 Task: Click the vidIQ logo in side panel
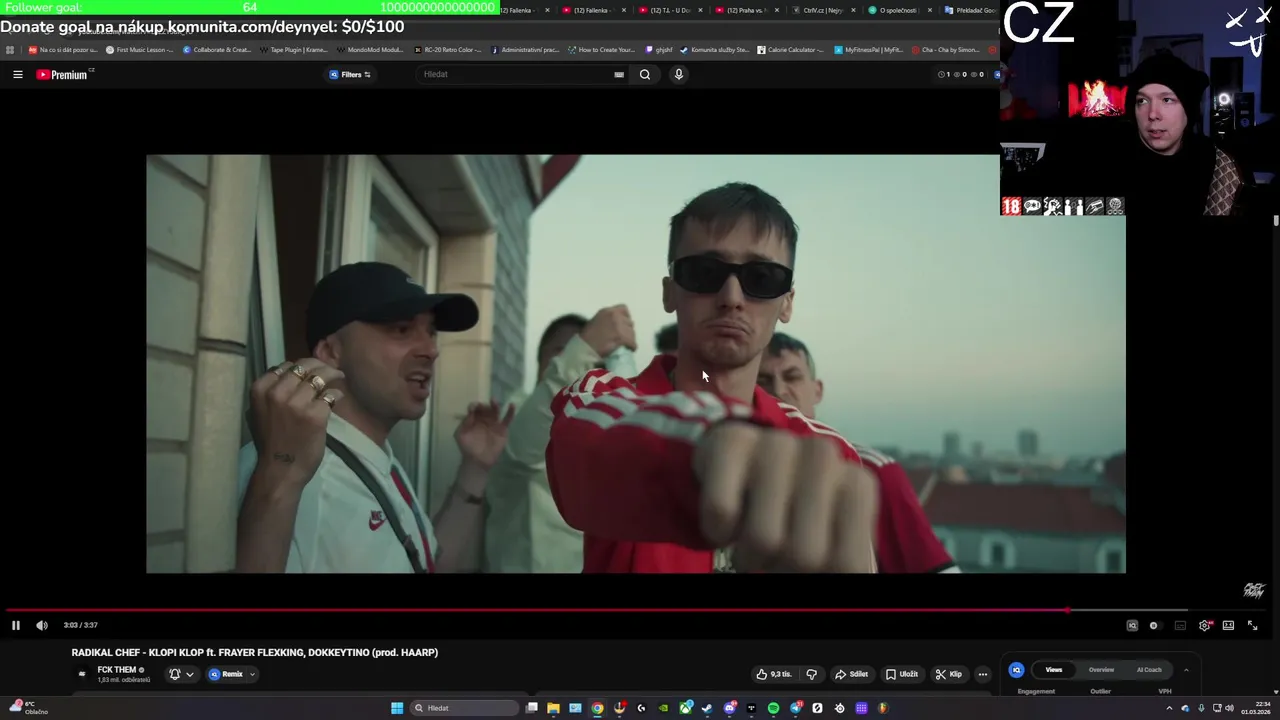(1016, 670)
